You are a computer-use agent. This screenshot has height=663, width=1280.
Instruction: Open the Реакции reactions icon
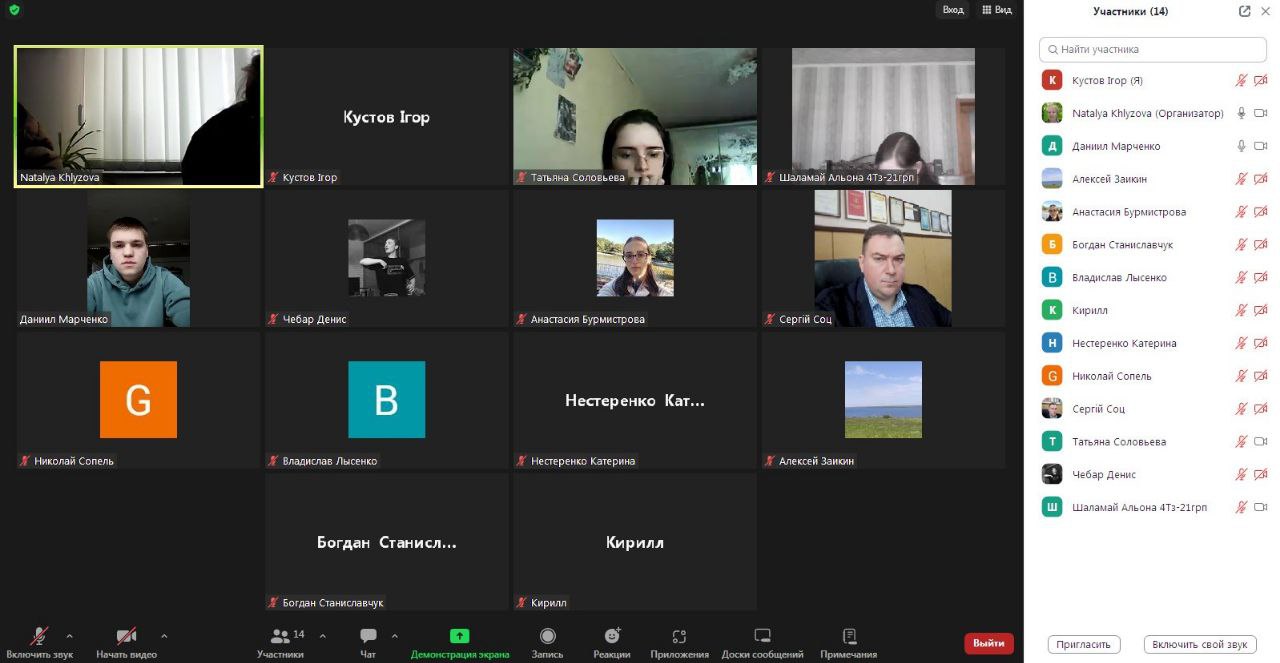[612, 636]
